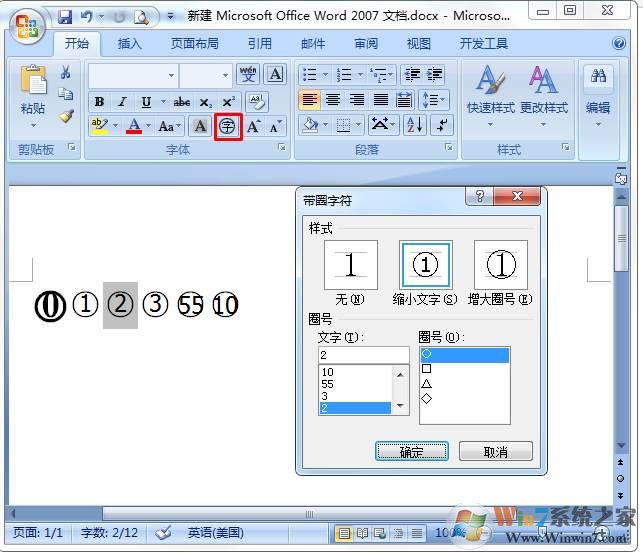Cut selection with the scissors icon
The width and height of the screenshot is (643, 552).
[x=65, y=72]
